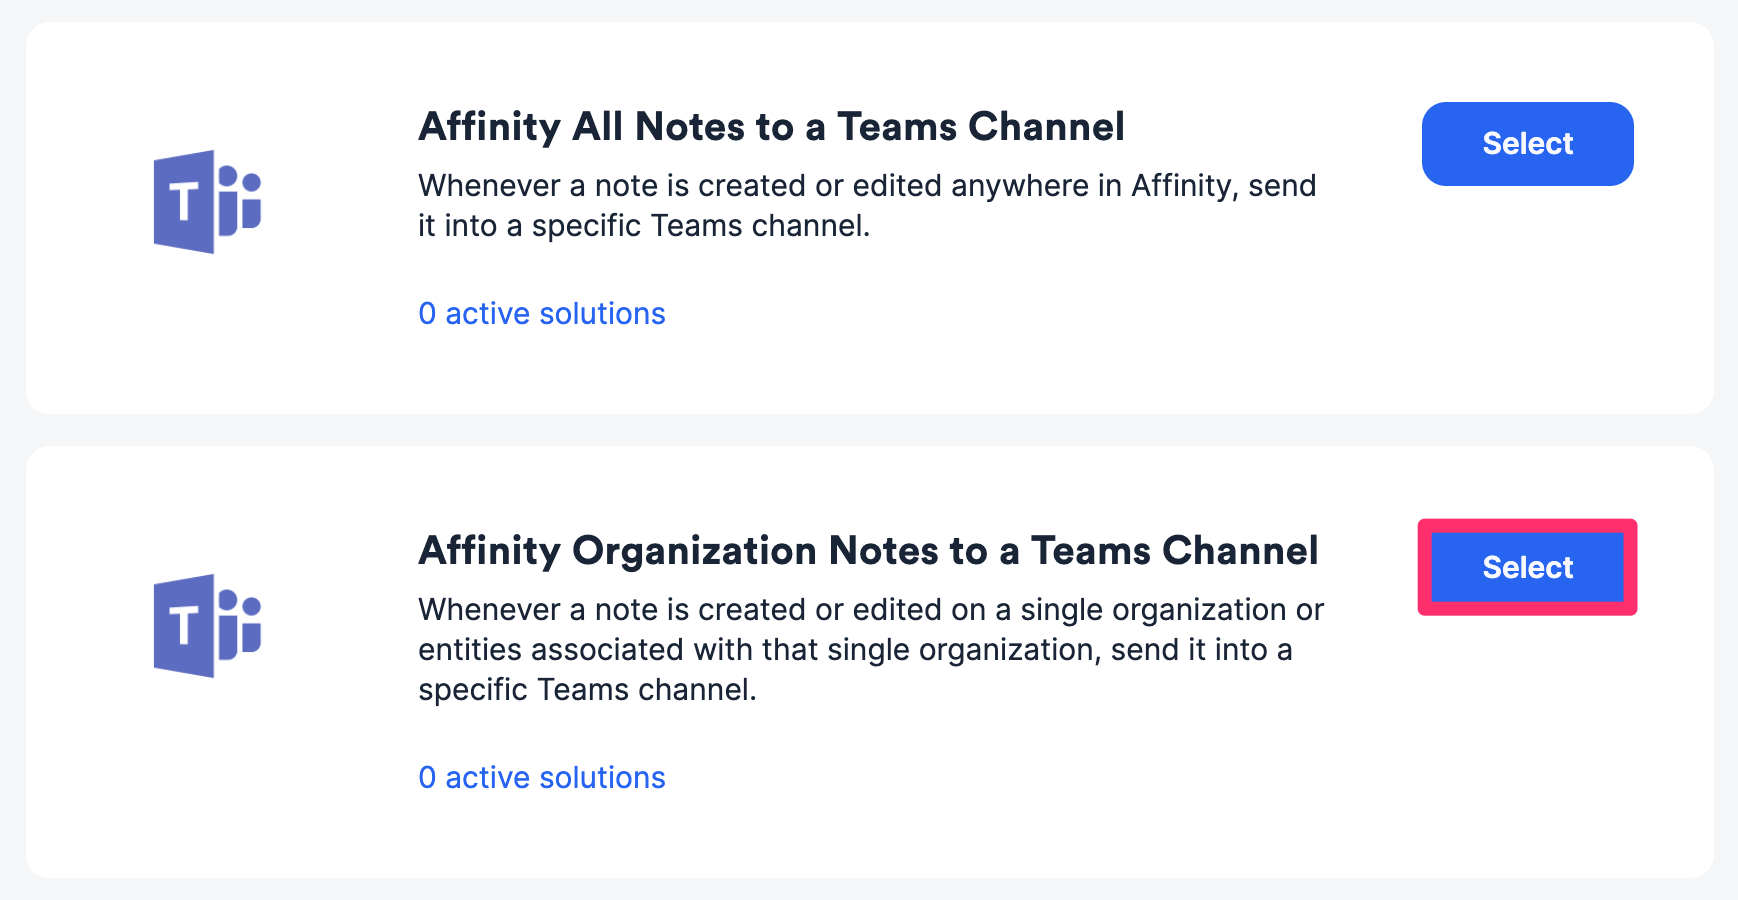This screenshot has height=900, width=1738.
Task: Open 0 active solutions for All Notes
Action: point(541,313)
